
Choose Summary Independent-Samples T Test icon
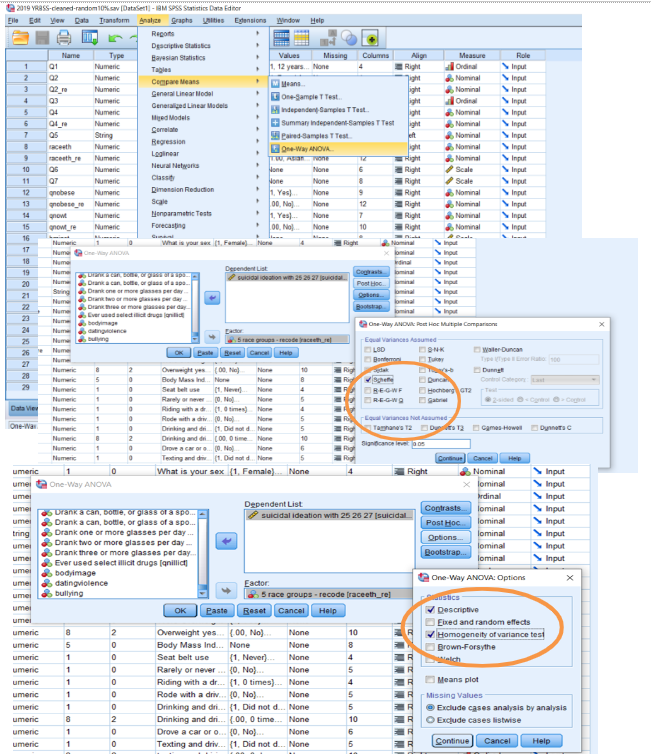[x=275, y=123]
